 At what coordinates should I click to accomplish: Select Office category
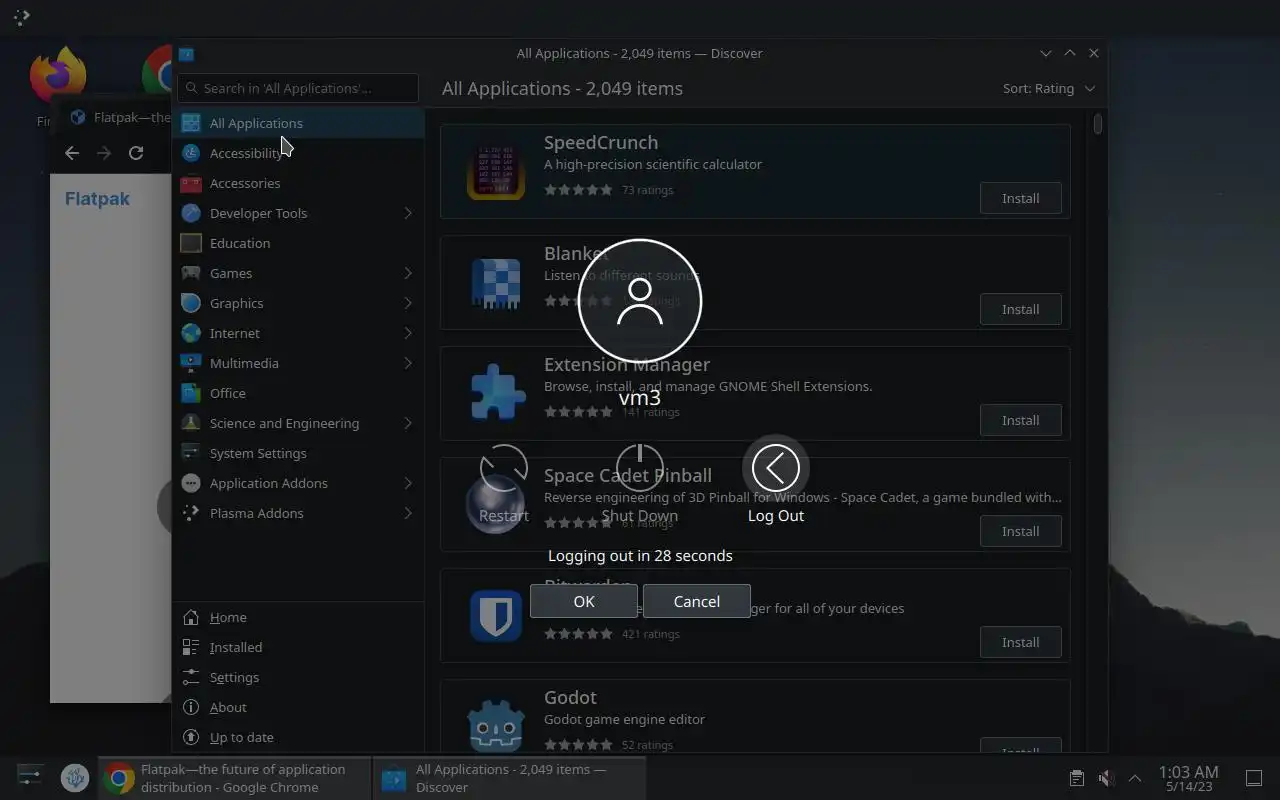click(x=298, y=393)
